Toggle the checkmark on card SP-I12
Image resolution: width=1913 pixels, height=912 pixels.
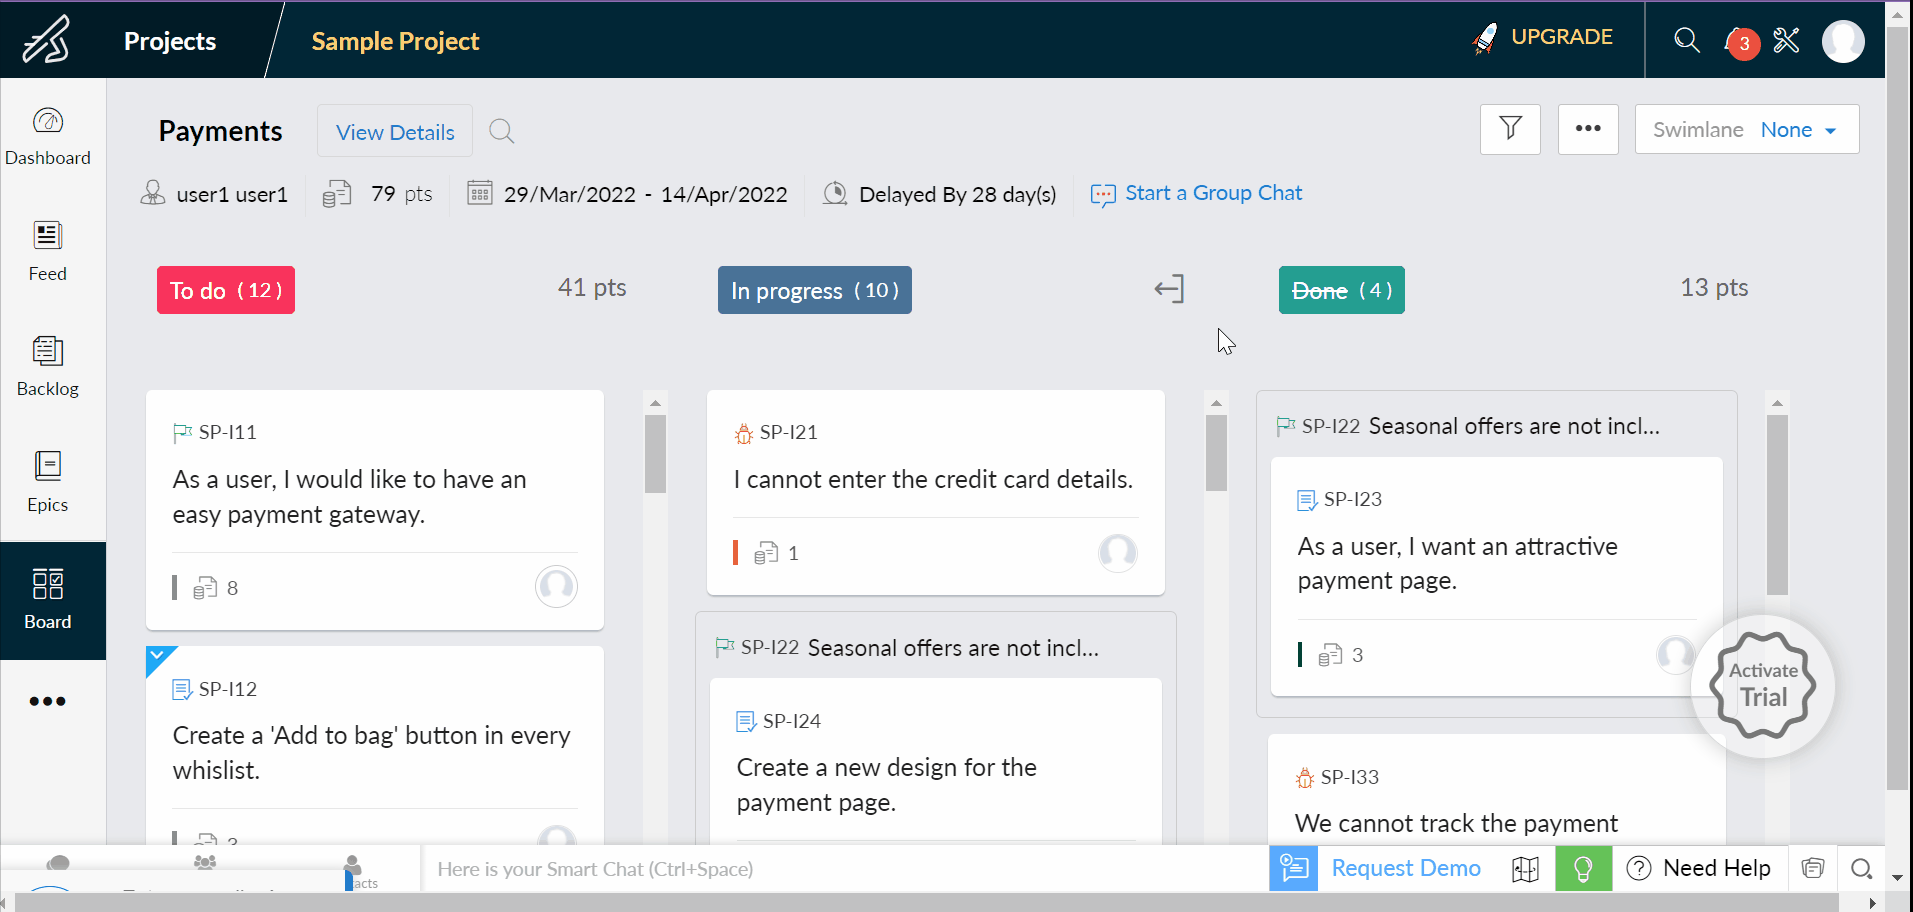[158, 658]
